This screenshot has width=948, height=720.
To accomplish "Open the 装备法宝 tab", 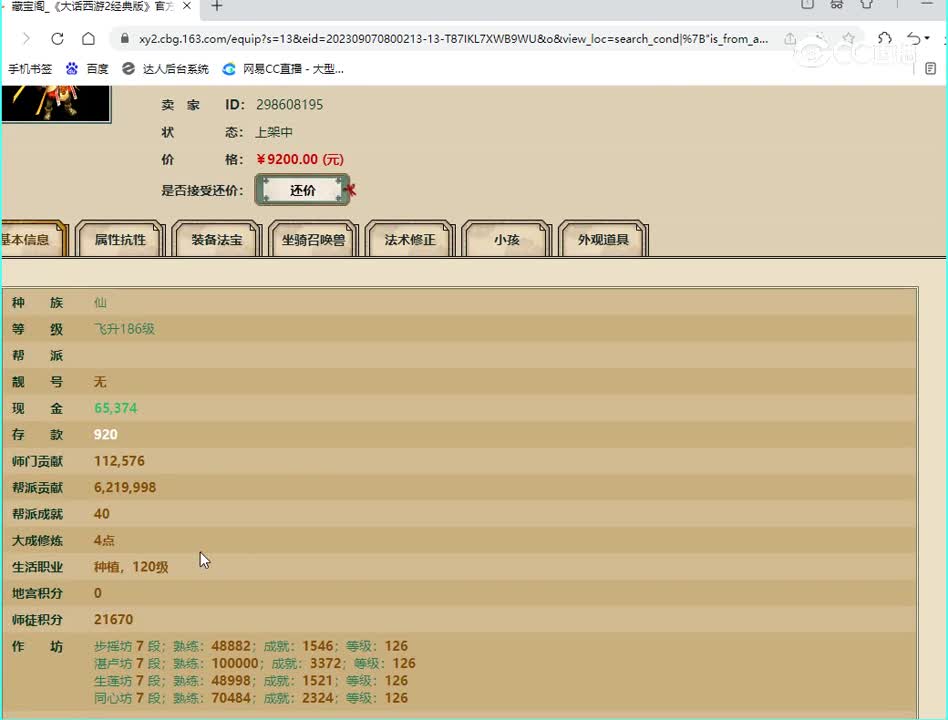I will click(x=216, y=239).
